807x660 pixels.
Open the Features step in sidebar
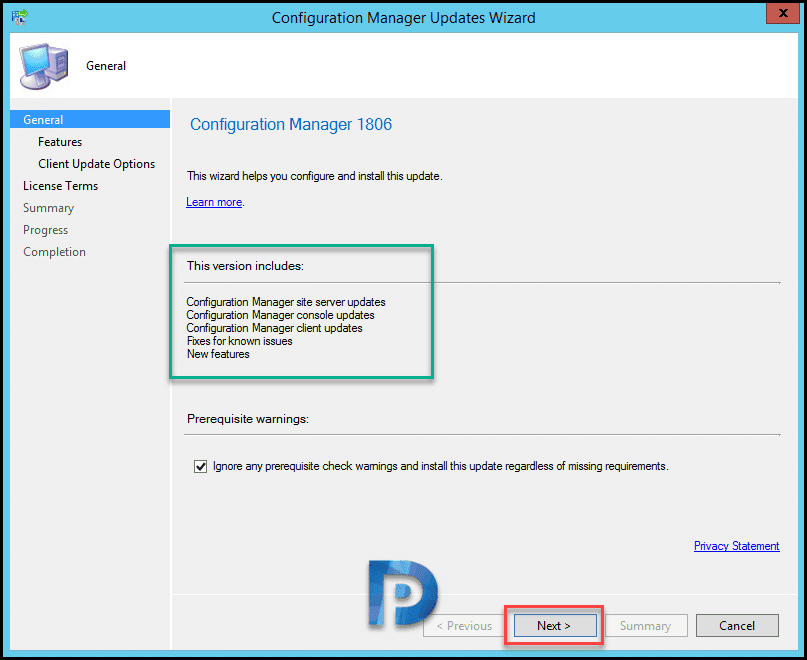60,142
